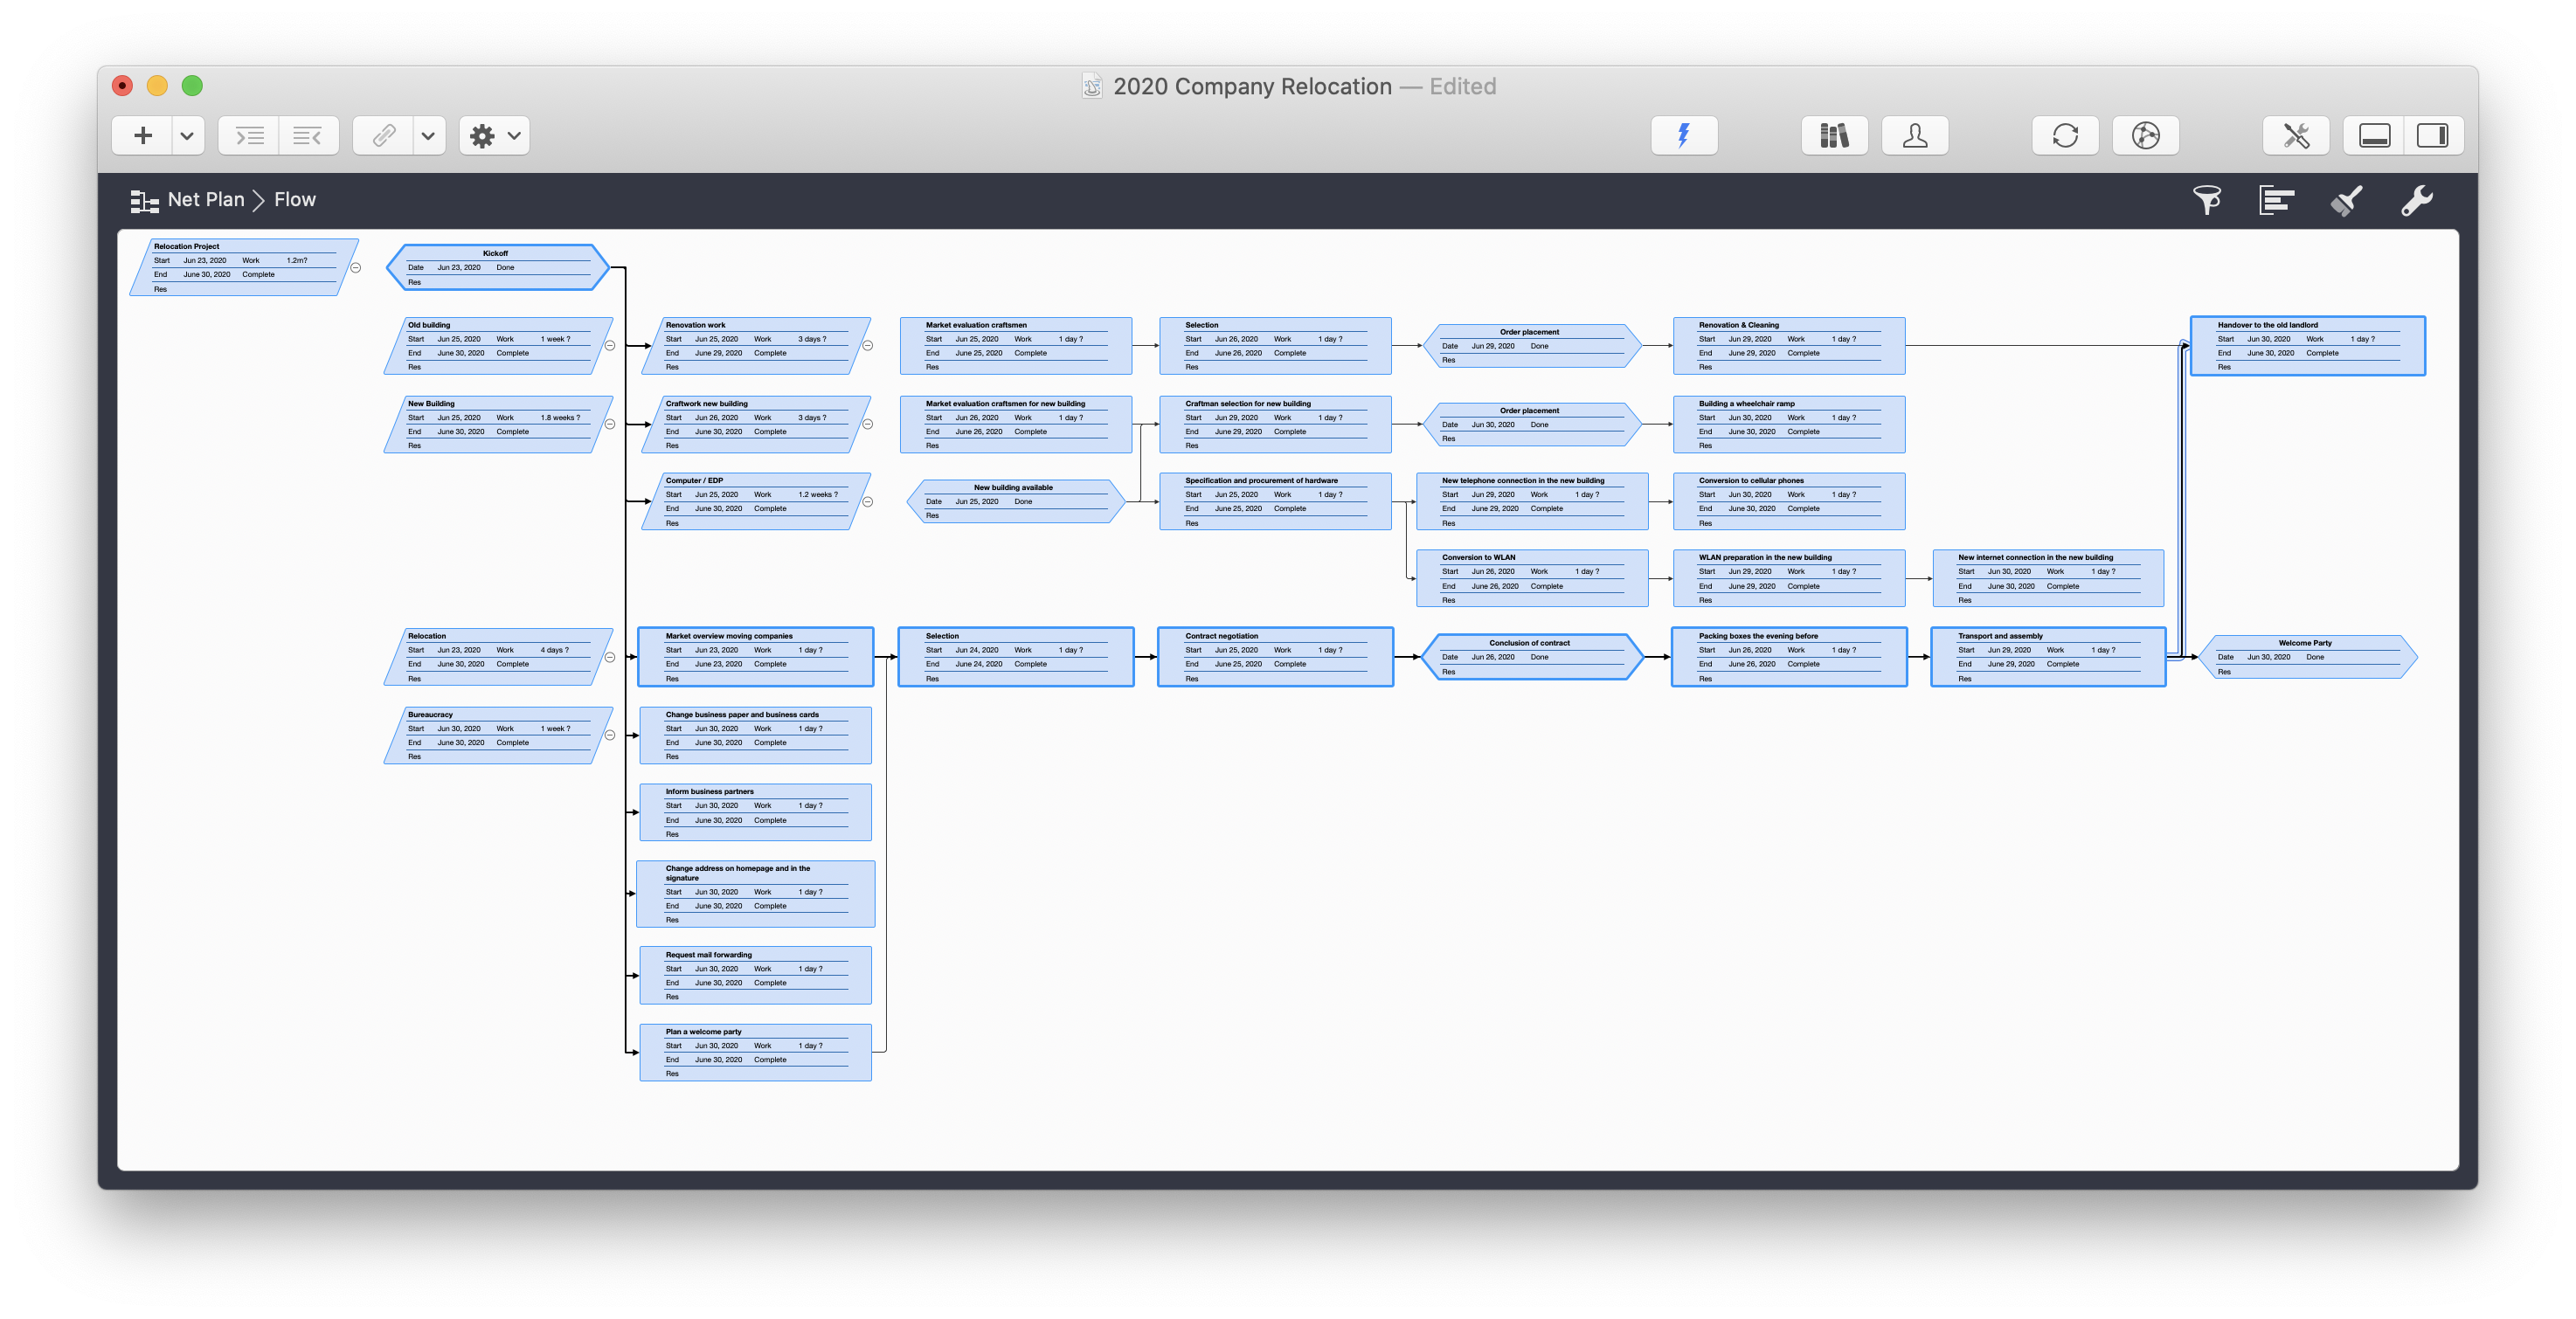Collapse the Renovation work group
Viewport: 2576px width, 1319px height.
pos(868,346)
